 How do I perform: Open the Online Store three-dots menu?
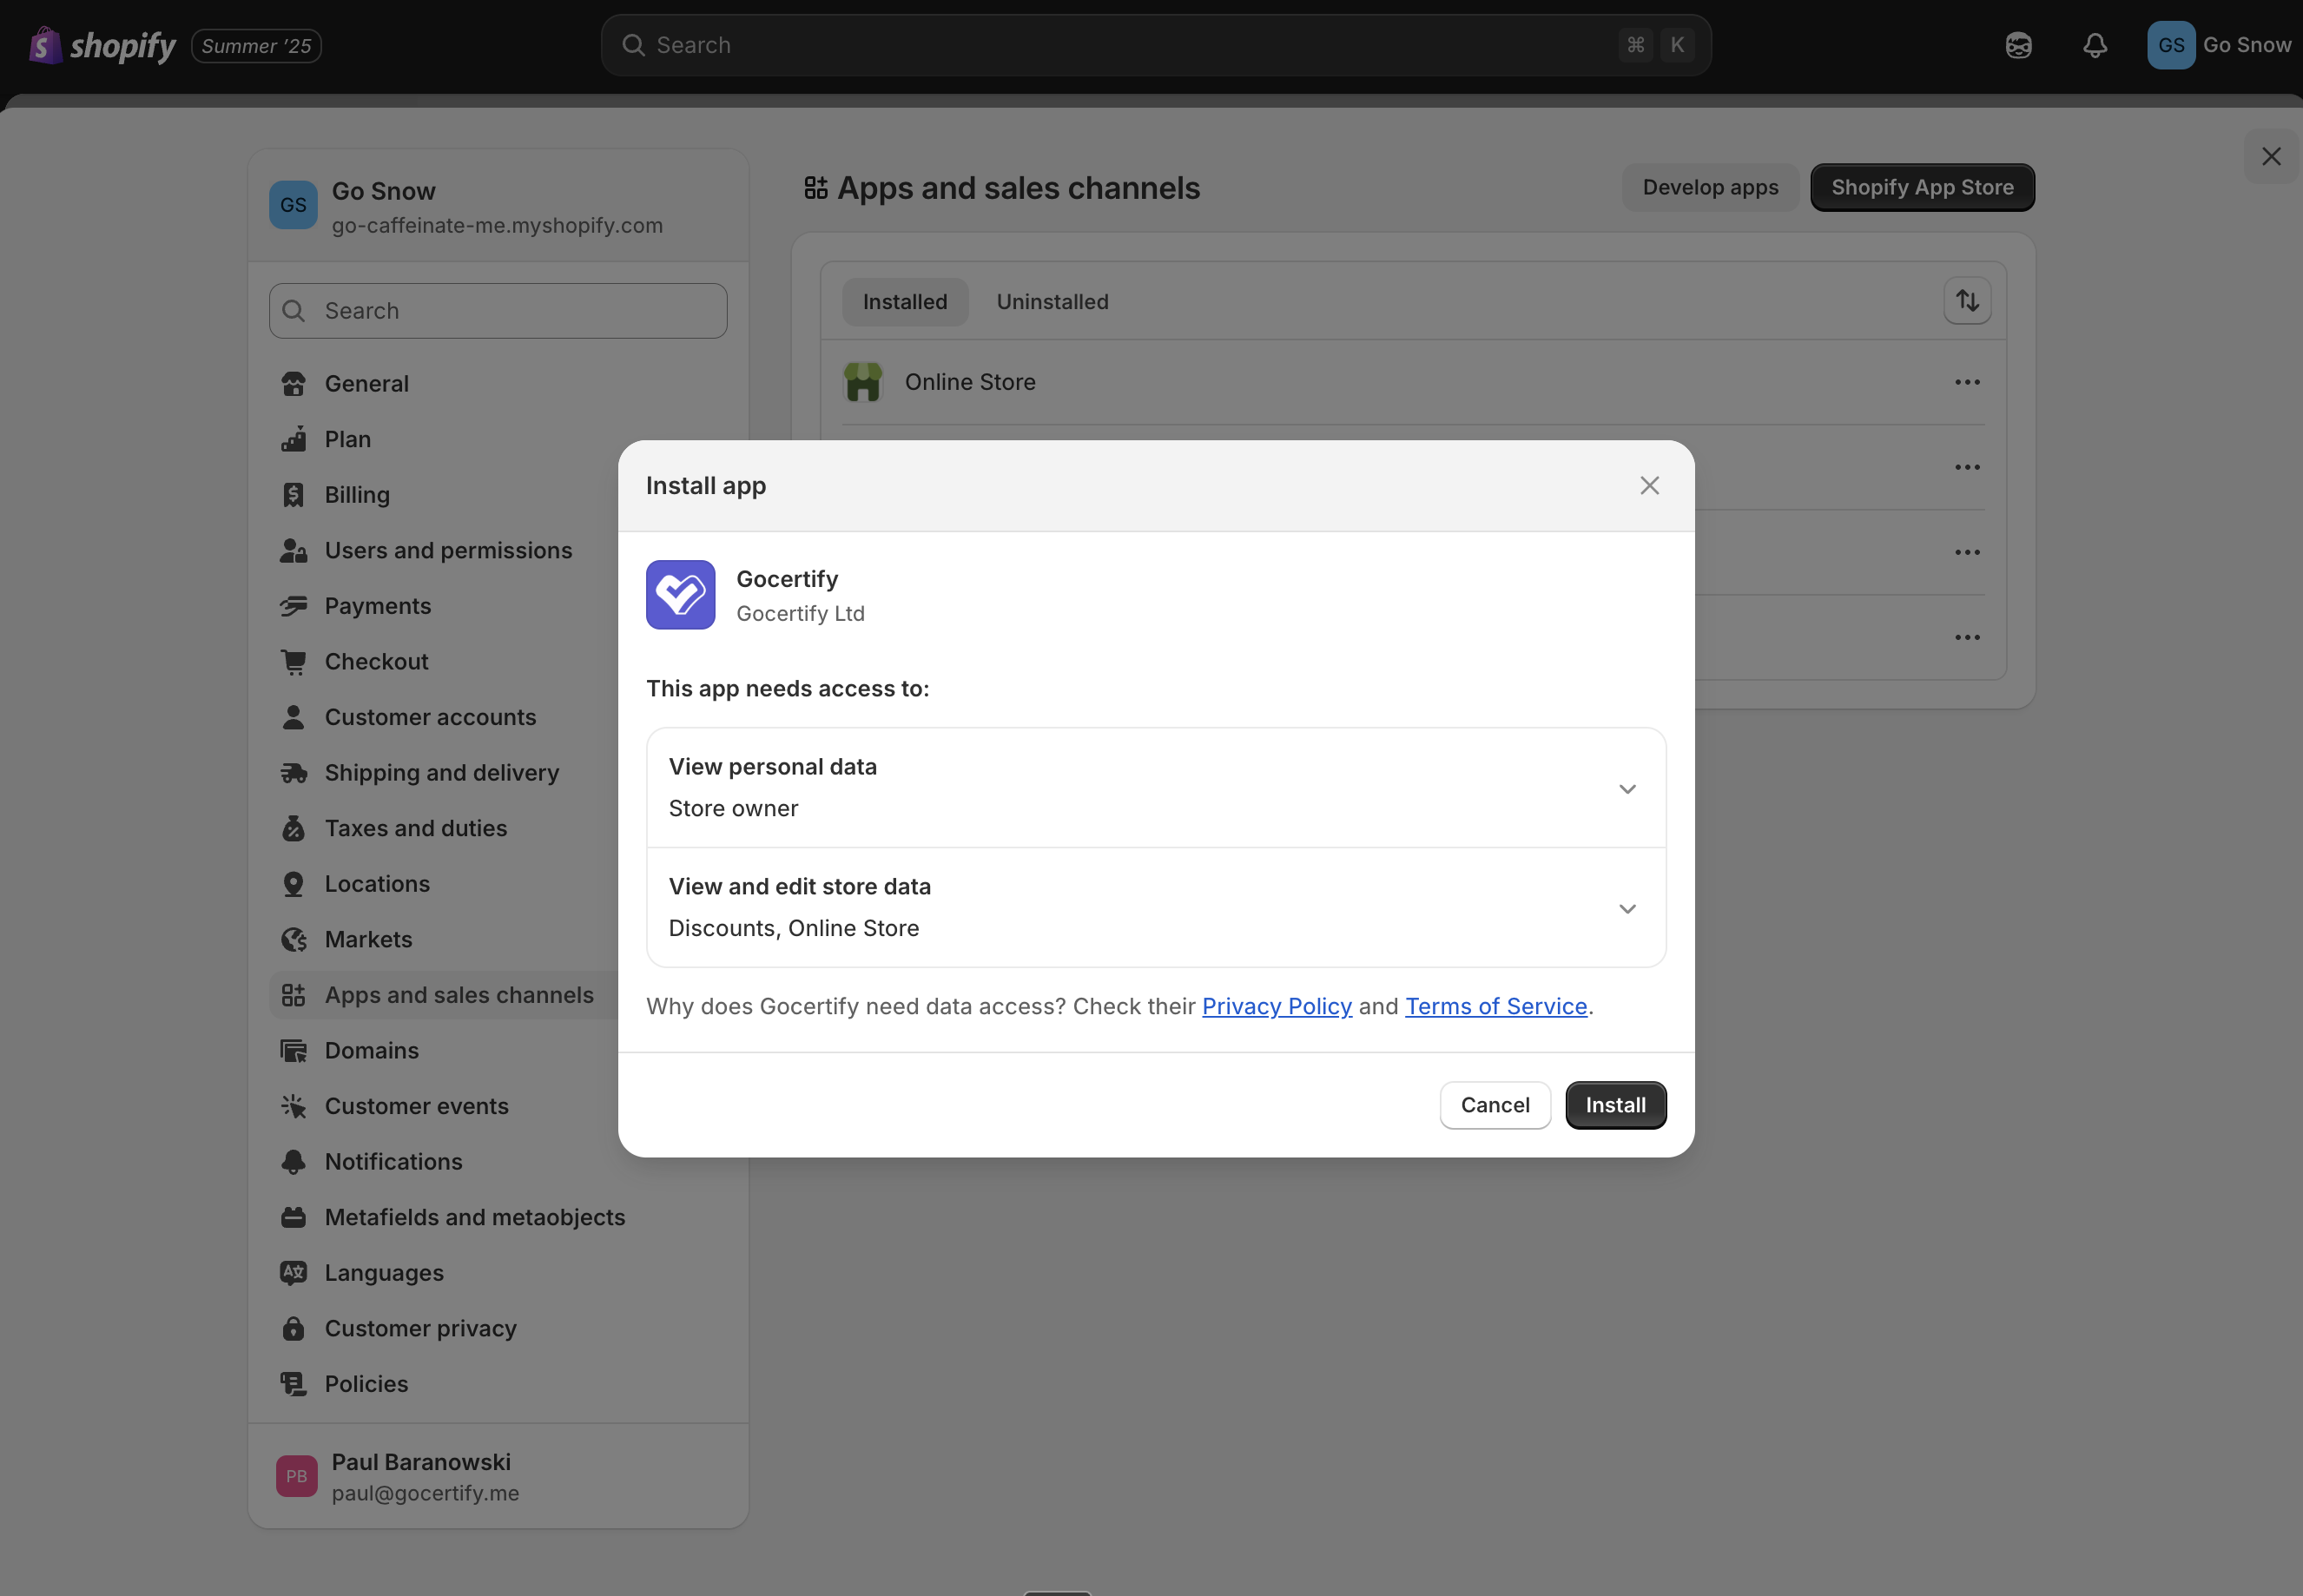[x=1967, y=382]
